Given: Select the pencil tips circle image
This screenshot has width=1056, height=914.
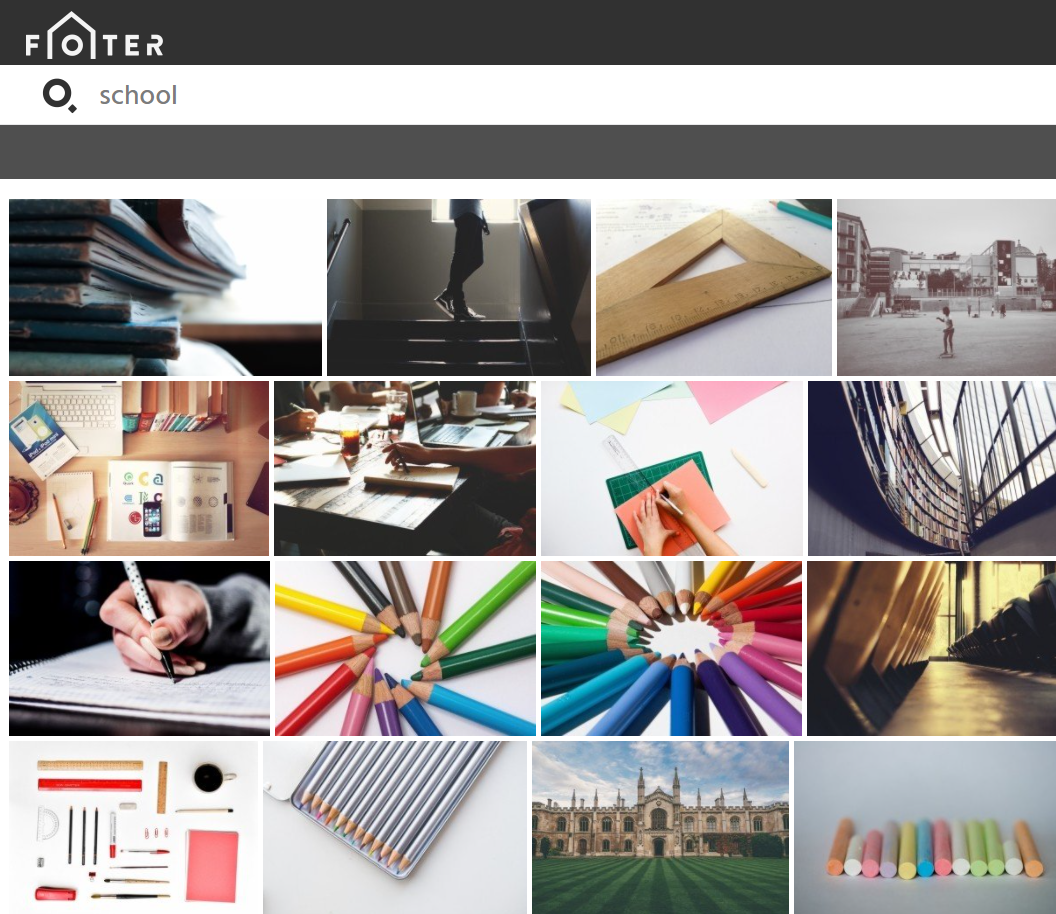Looking at the screenshot, I should pos(671,648).
